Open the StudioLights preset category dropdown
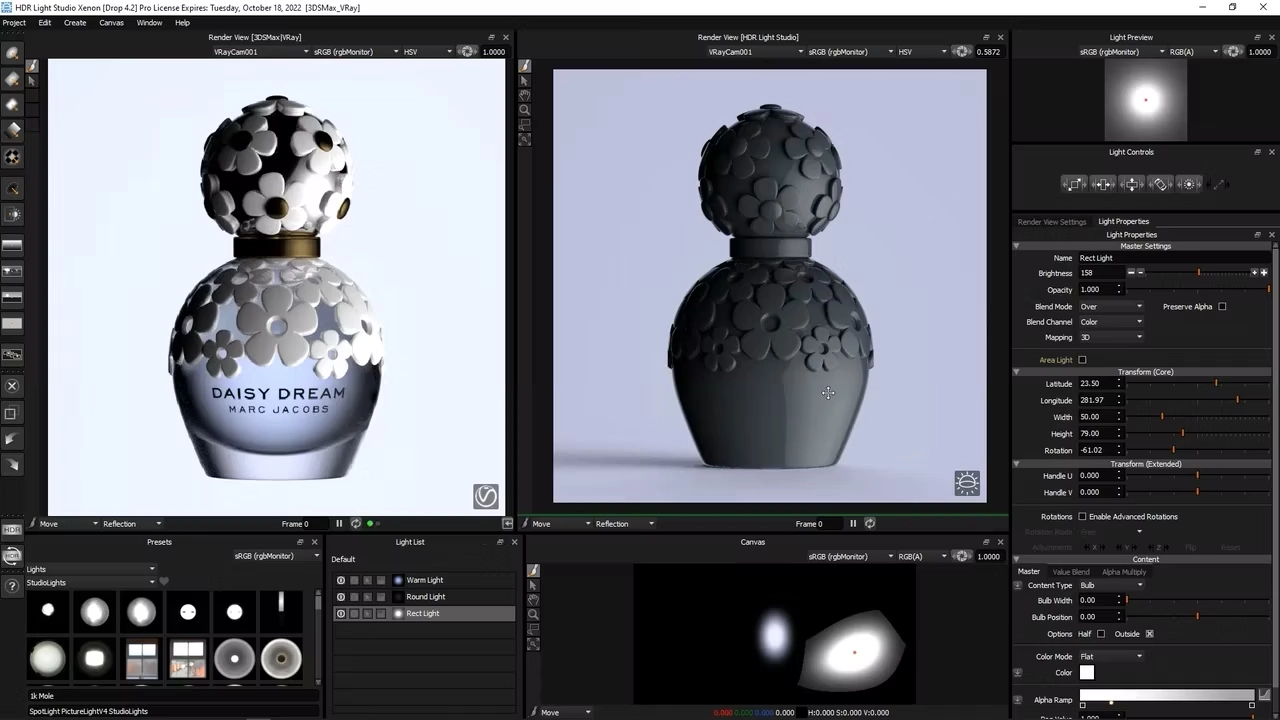Screen dimensions: 1280x720 pyautogui.click(x=91, y=582)
